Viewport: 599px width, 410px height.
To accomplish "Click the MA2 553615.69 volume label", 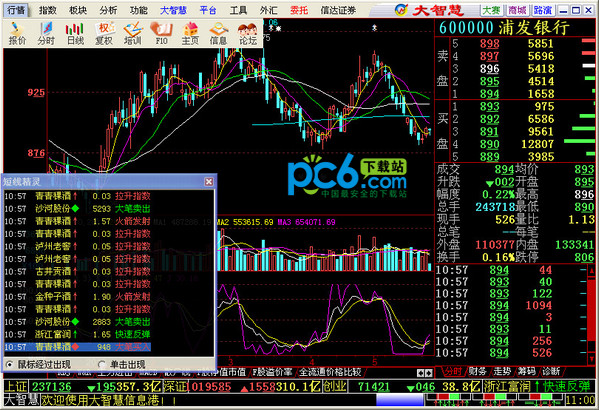I will [245, 222].
